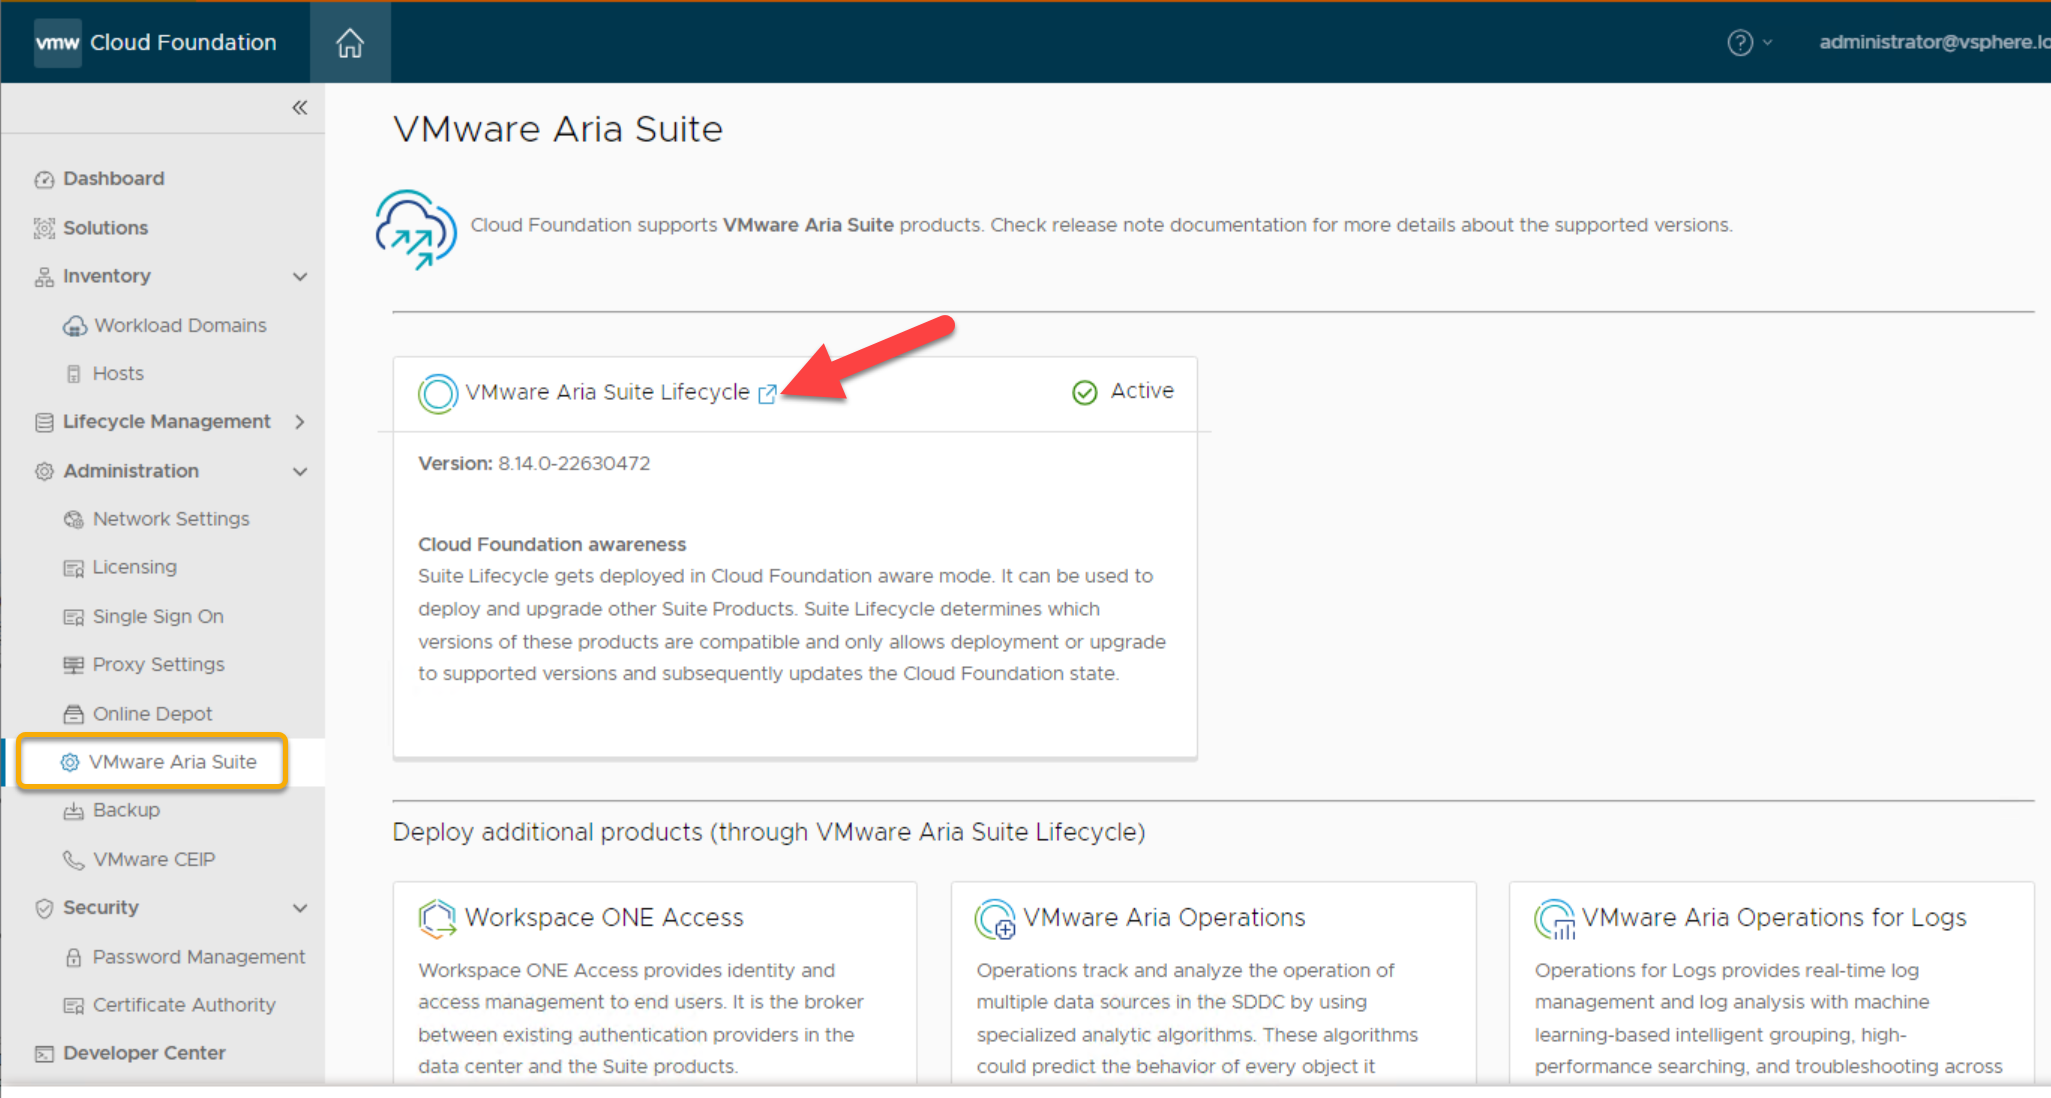Select Password Management in sidebar
Screen dimensions: 2051x1098
point(198,957)
